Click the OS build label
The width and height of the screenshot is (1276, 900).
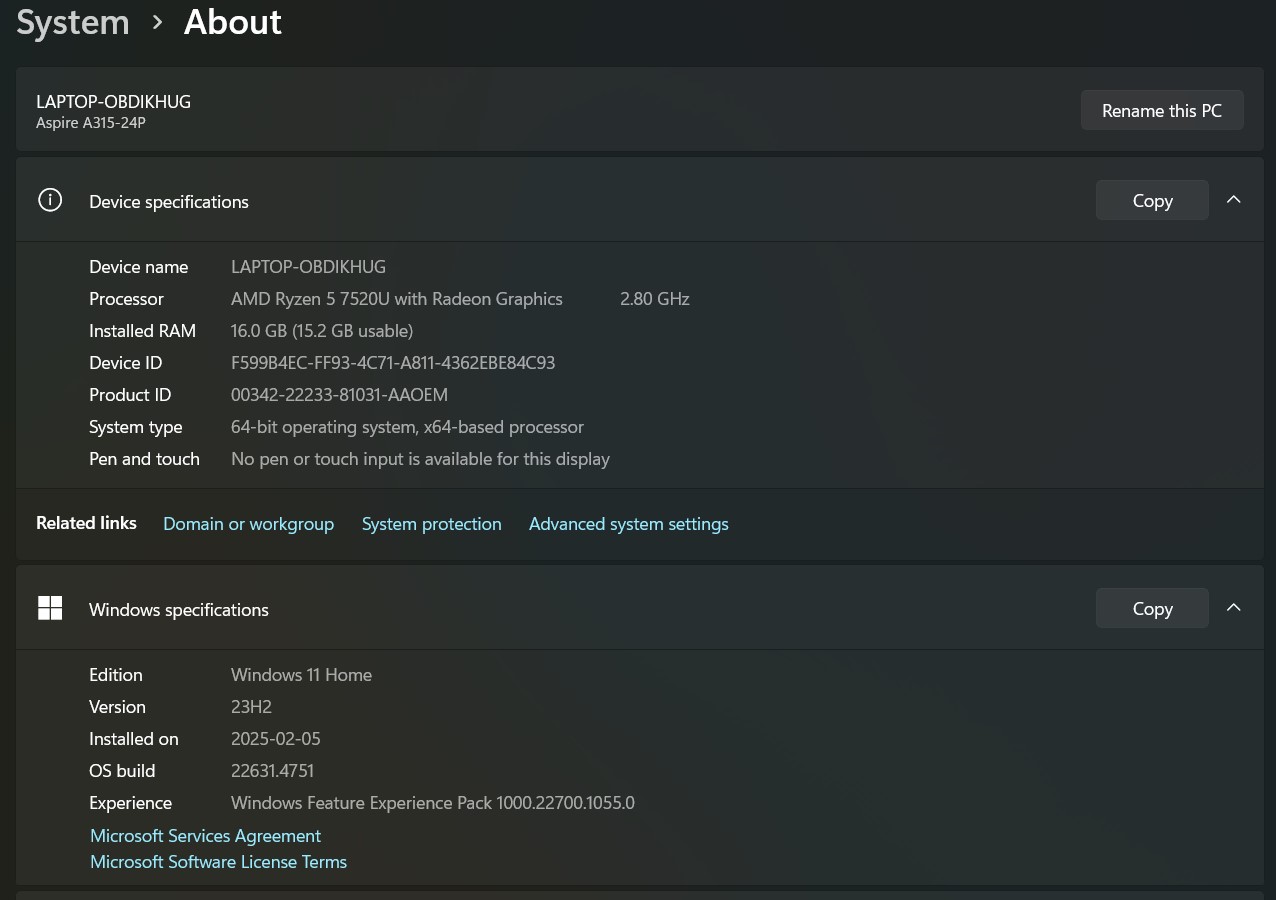122,771
